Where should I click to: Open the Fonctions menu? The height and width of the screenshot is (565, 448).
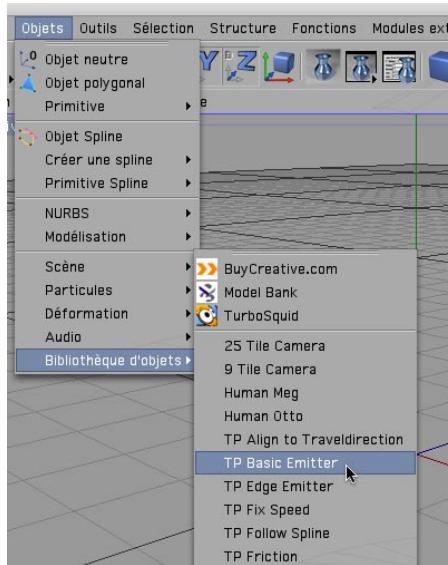[324, 28]
